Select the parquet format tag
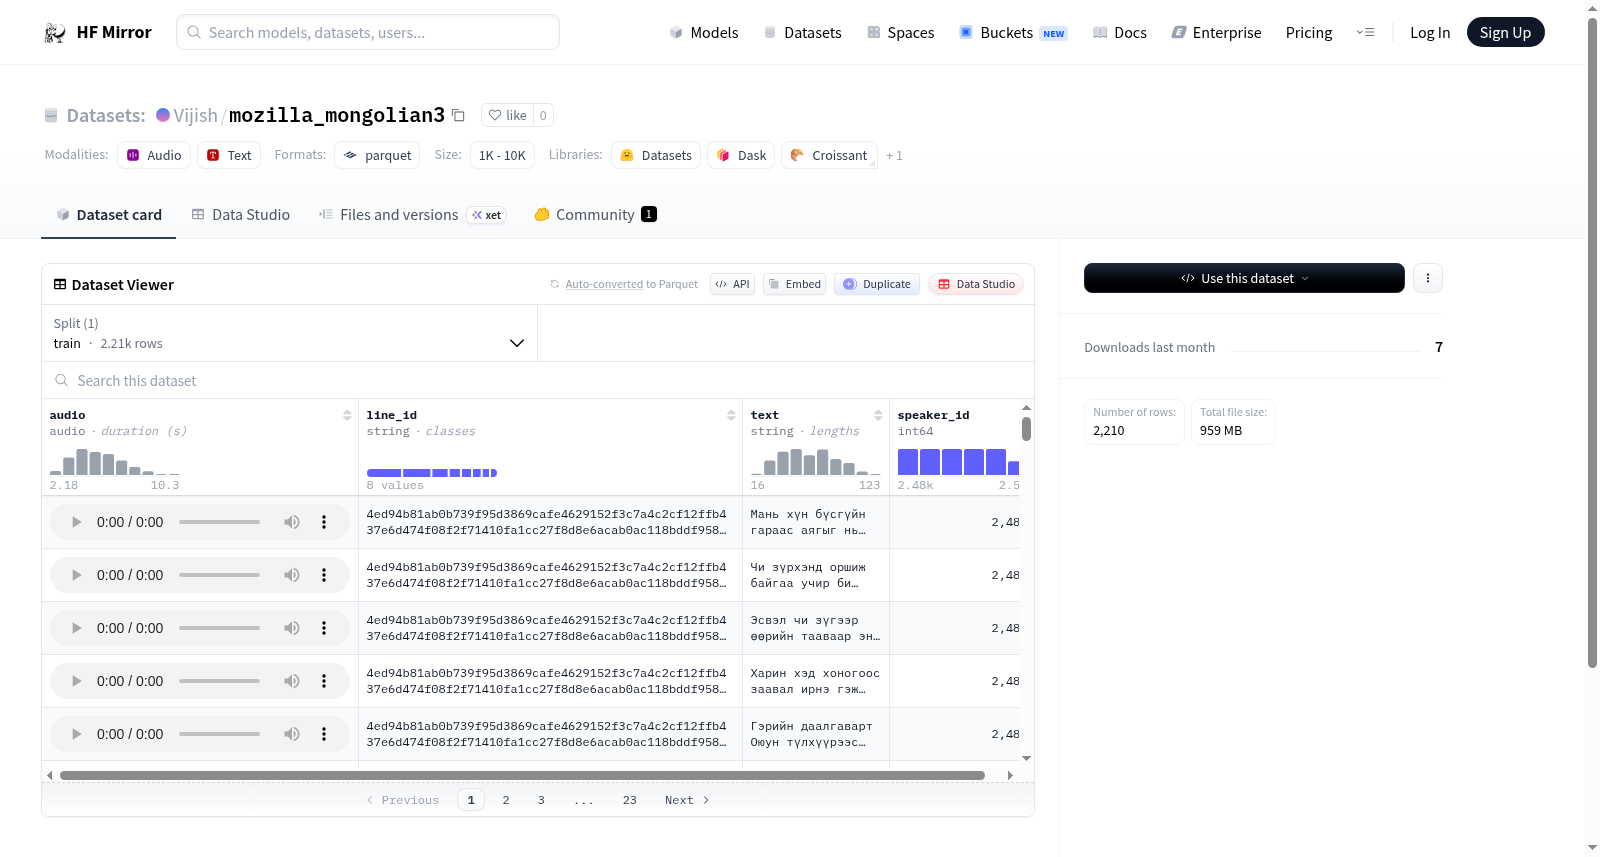This screenshot has height=857, width=1600. 377,155
